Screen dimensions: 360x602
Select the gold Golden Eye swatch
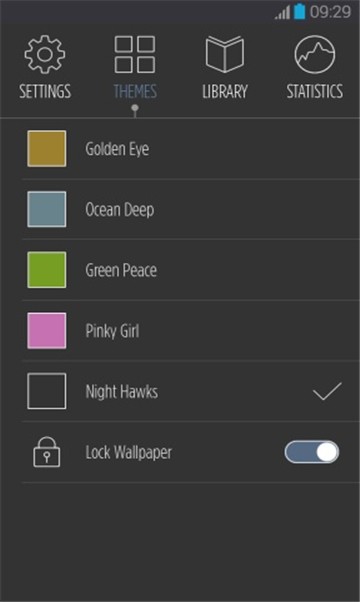(x=46, y=149)
